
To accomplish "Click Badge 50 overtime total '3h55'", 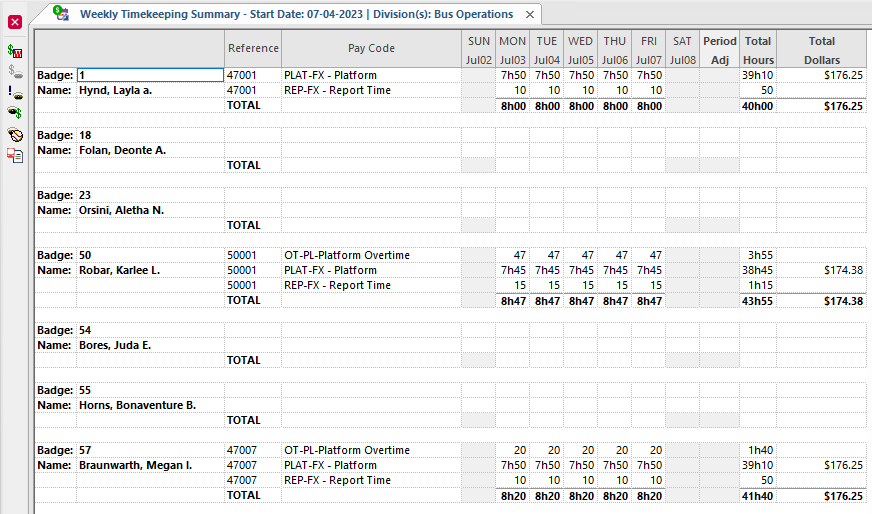I will tap(760, 255).
